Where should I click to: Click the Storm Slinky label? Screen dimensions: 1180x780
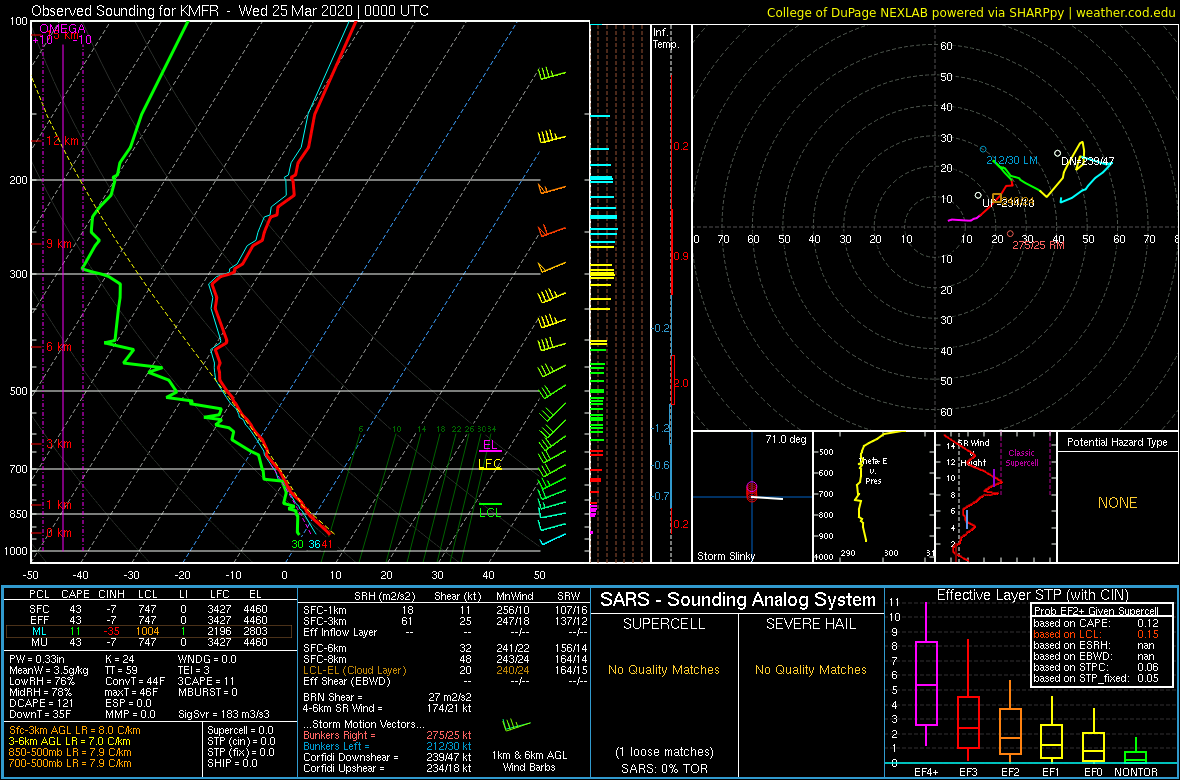pos(726,556)
